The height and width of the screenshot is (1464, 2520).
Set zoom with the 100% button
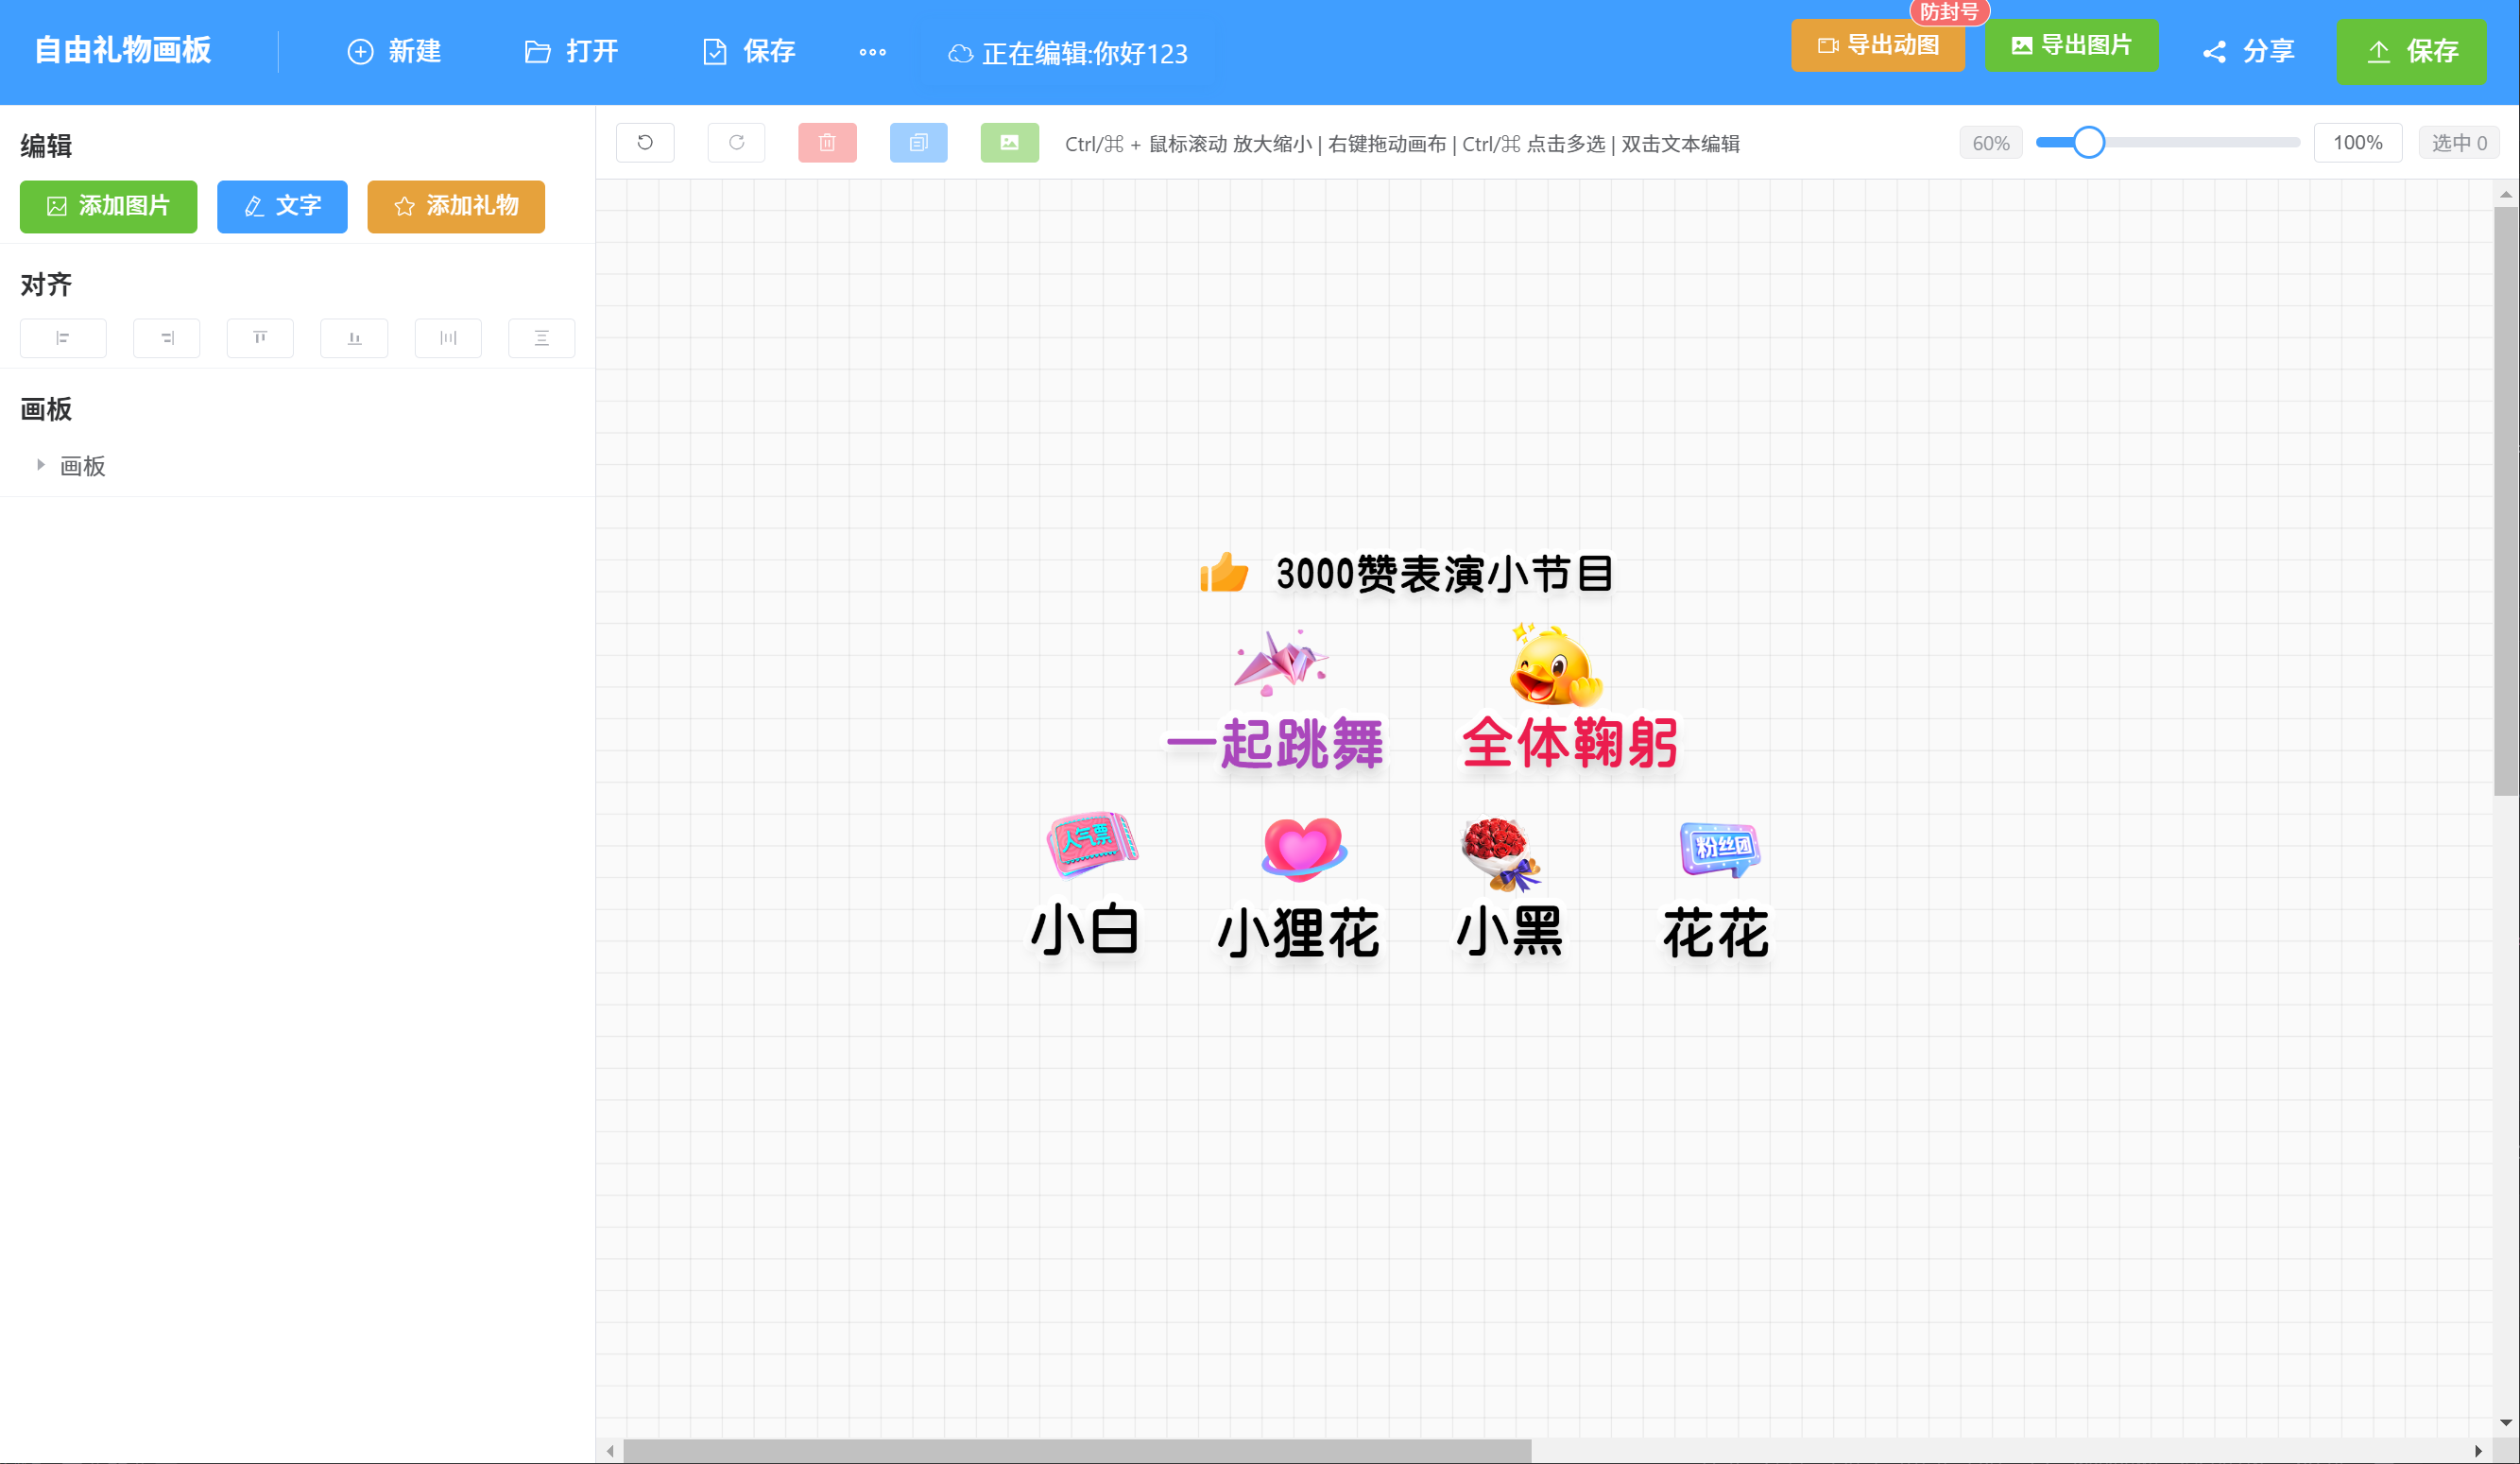point(2357,143)
